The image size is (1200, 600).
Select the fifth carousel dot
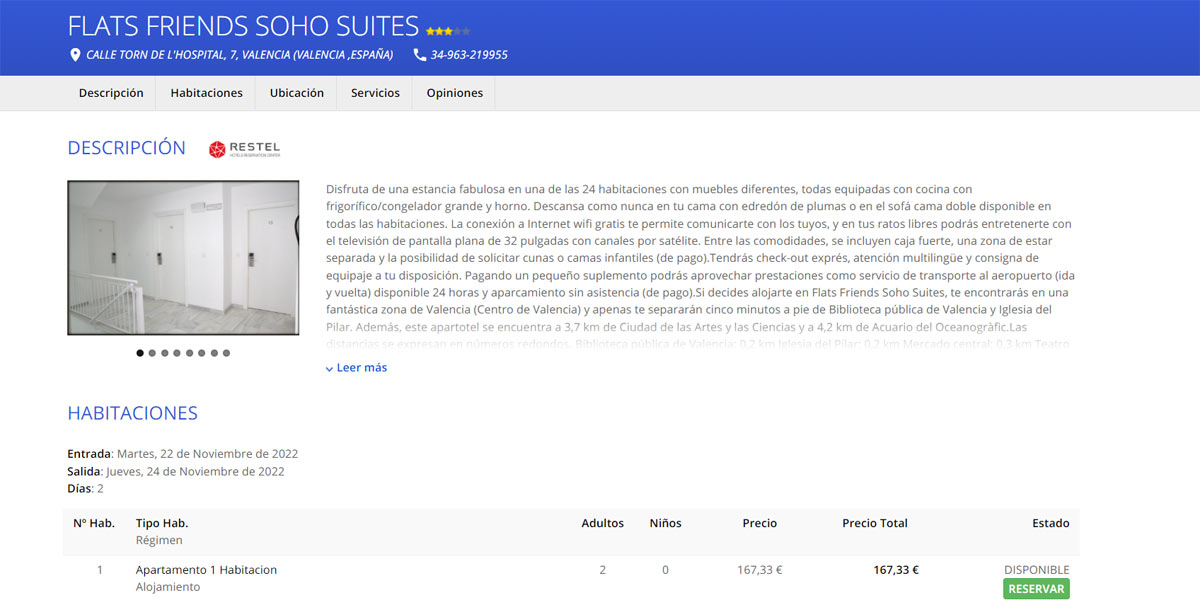[x=190, y=353]
